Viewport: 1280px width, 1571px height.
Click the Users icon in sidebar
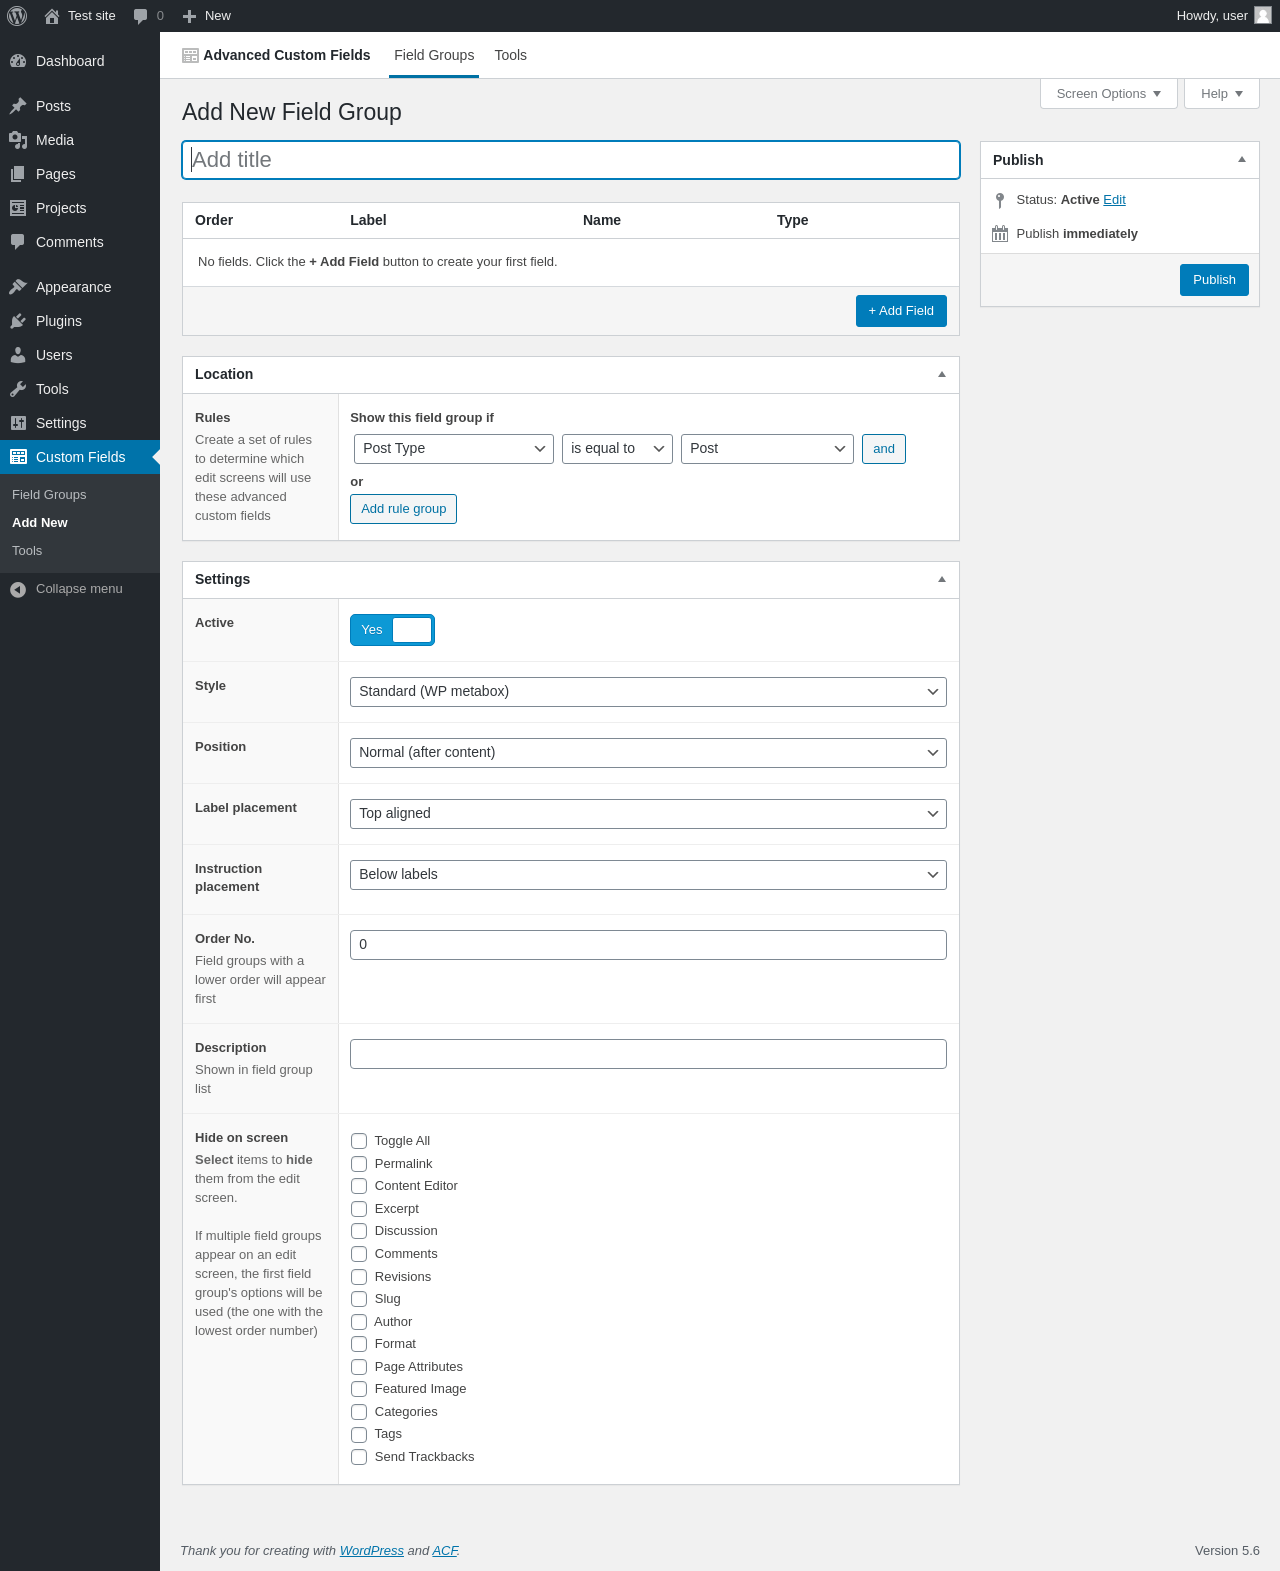(x=18, y=355)
